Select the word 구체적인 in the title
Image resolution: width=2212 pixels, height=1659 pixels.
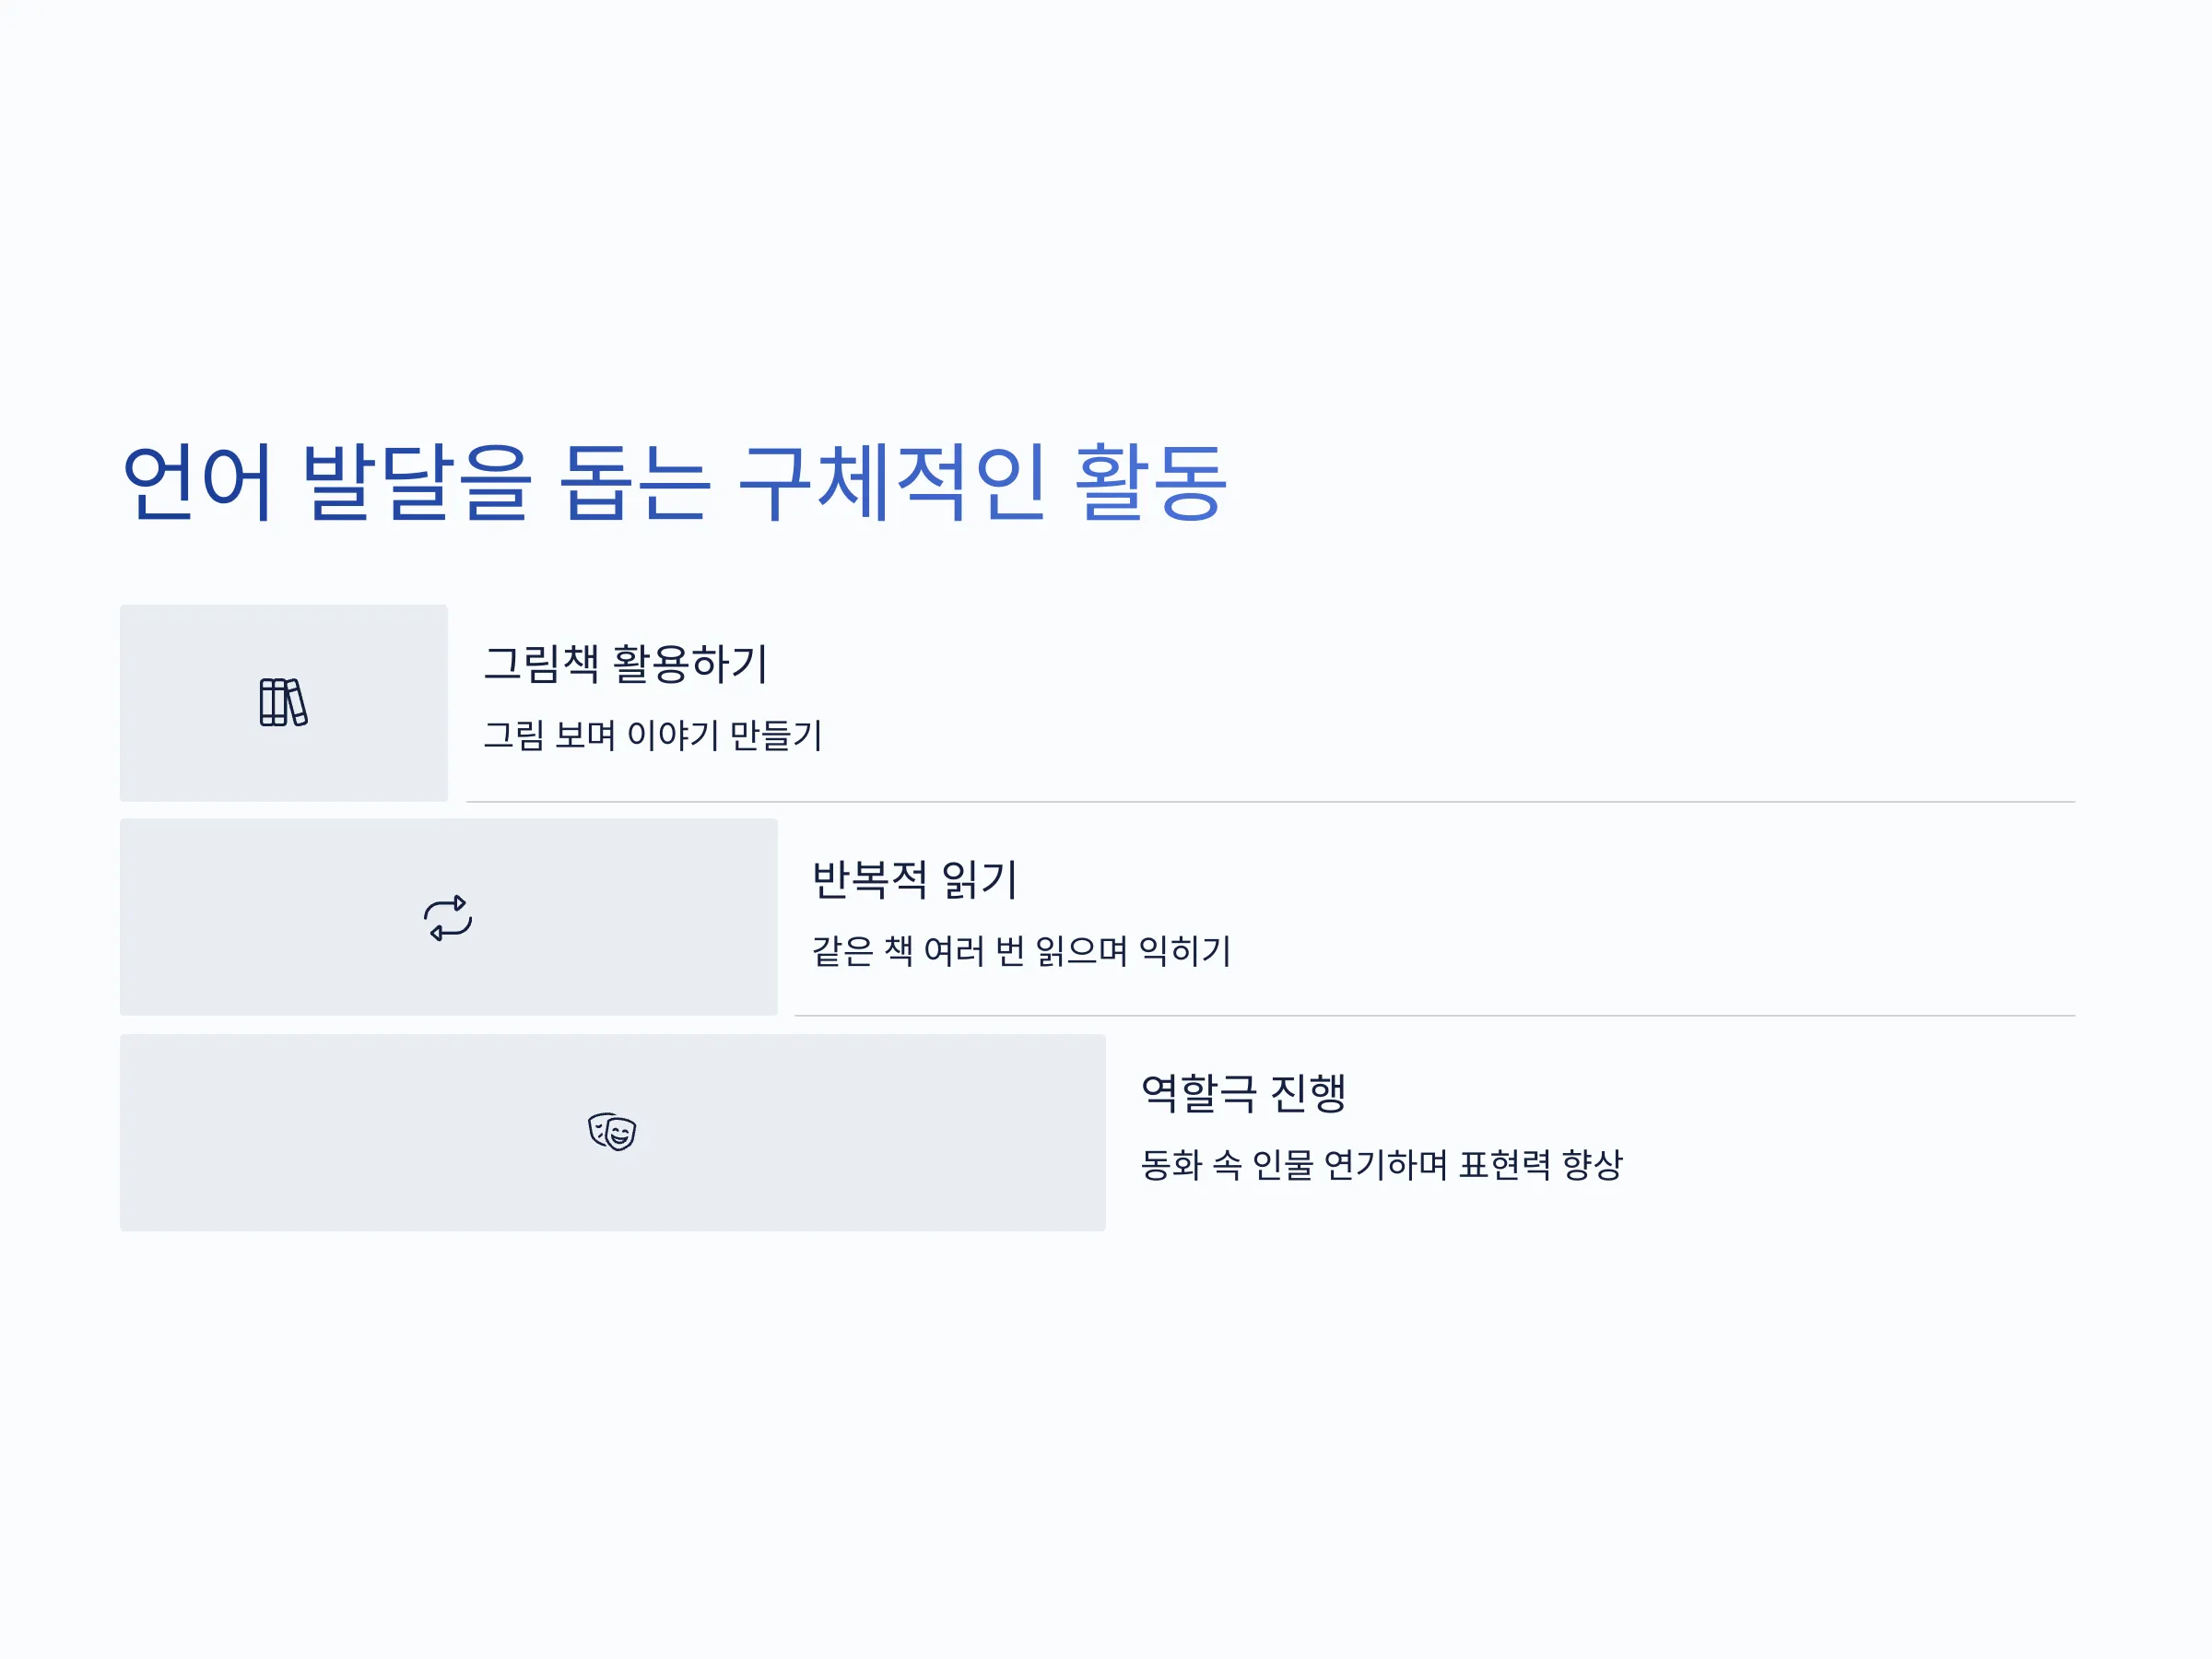click(x=893, y=482)
